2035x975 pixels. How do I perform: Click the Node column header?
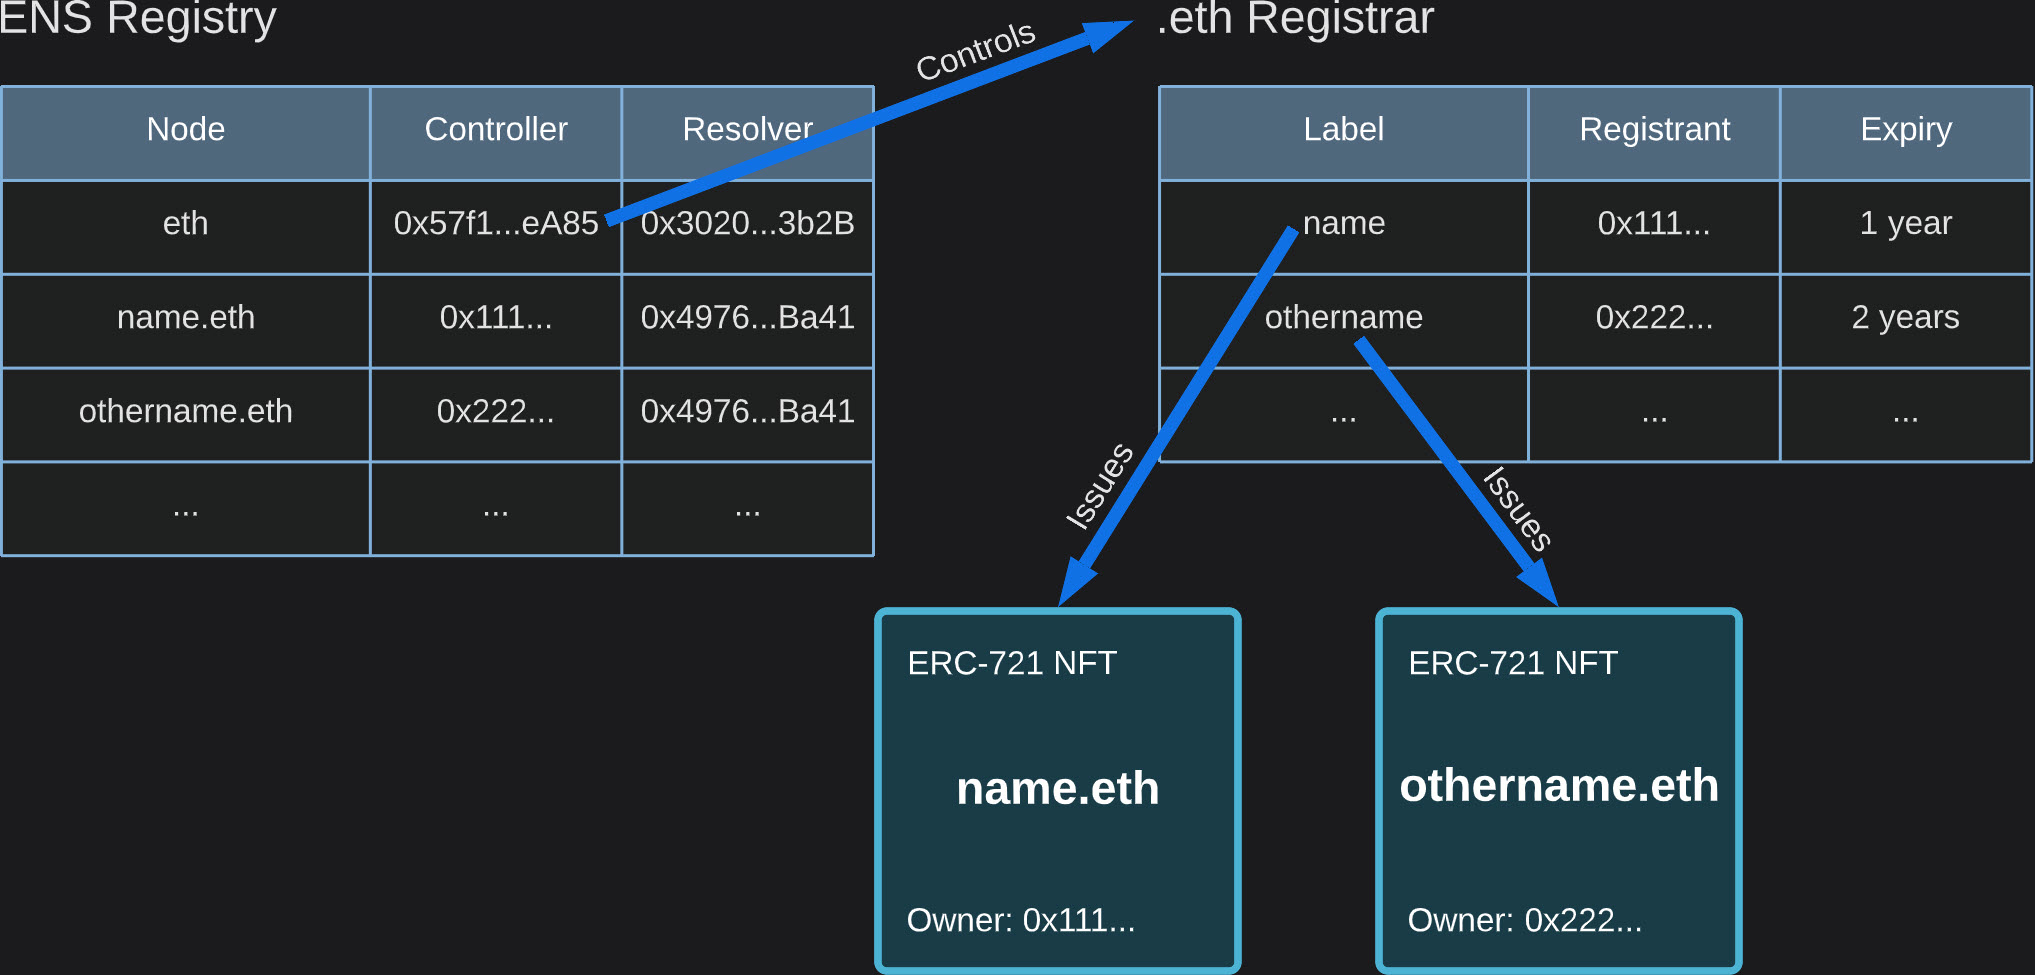tap(186, 130)
